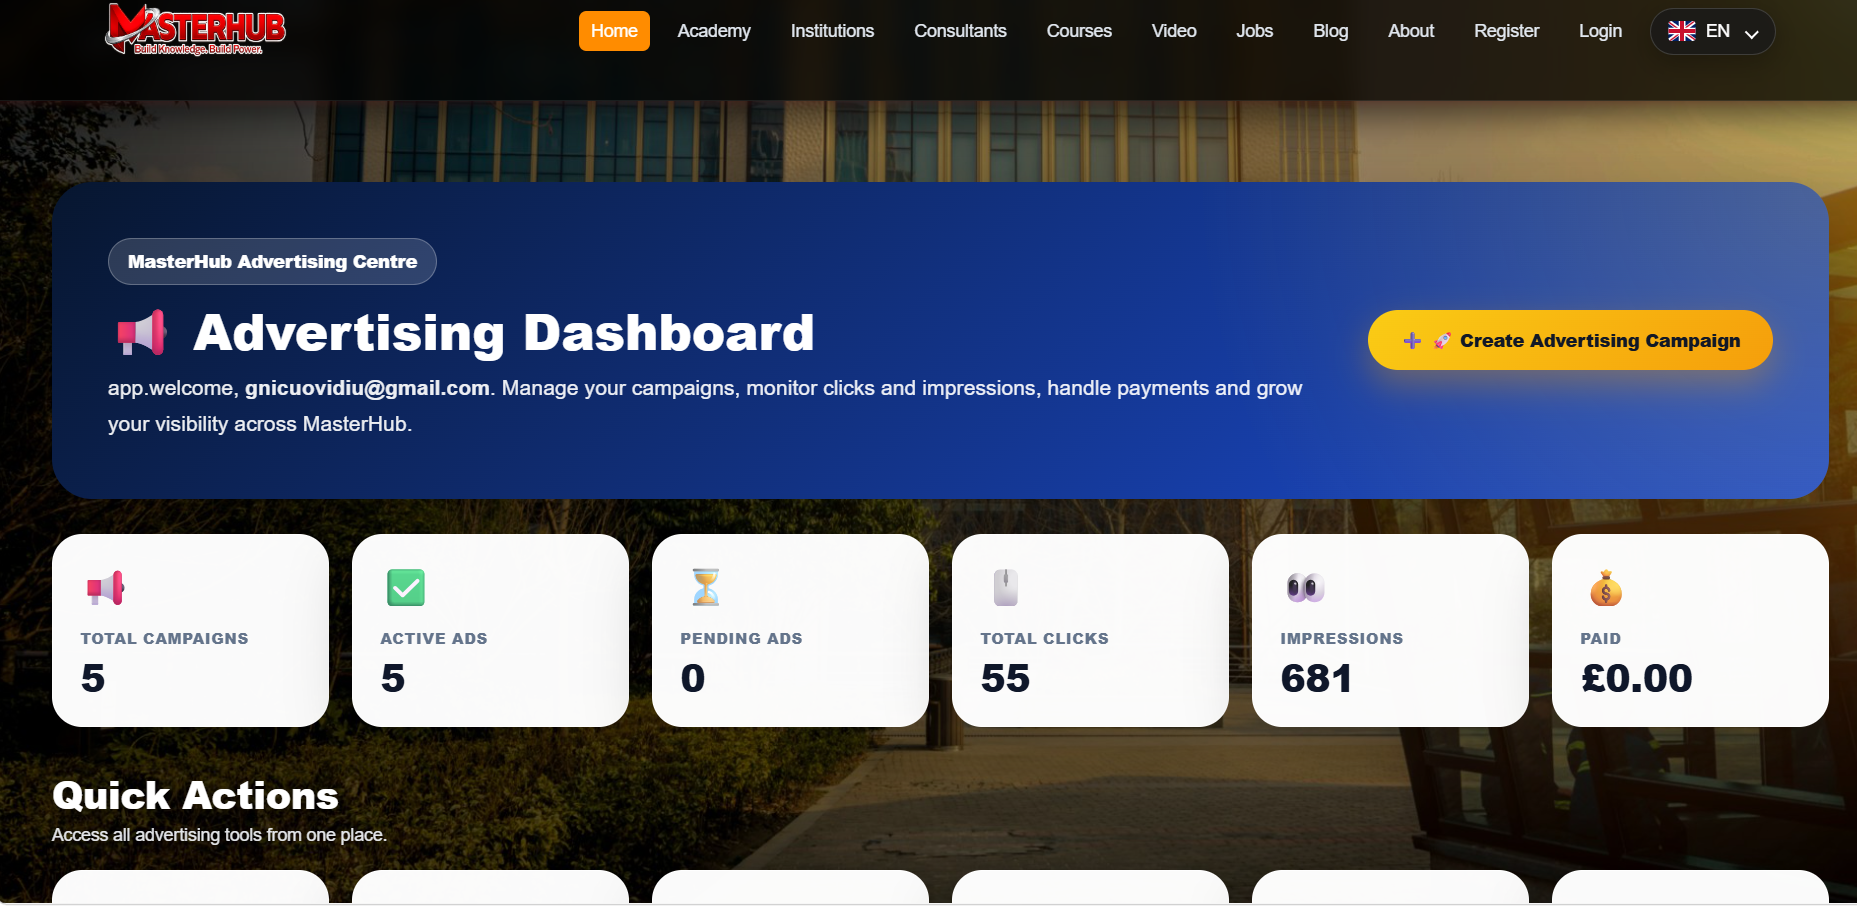Go to the Academy page
The width and height of the screenshot is (1857, 906).
714,31
